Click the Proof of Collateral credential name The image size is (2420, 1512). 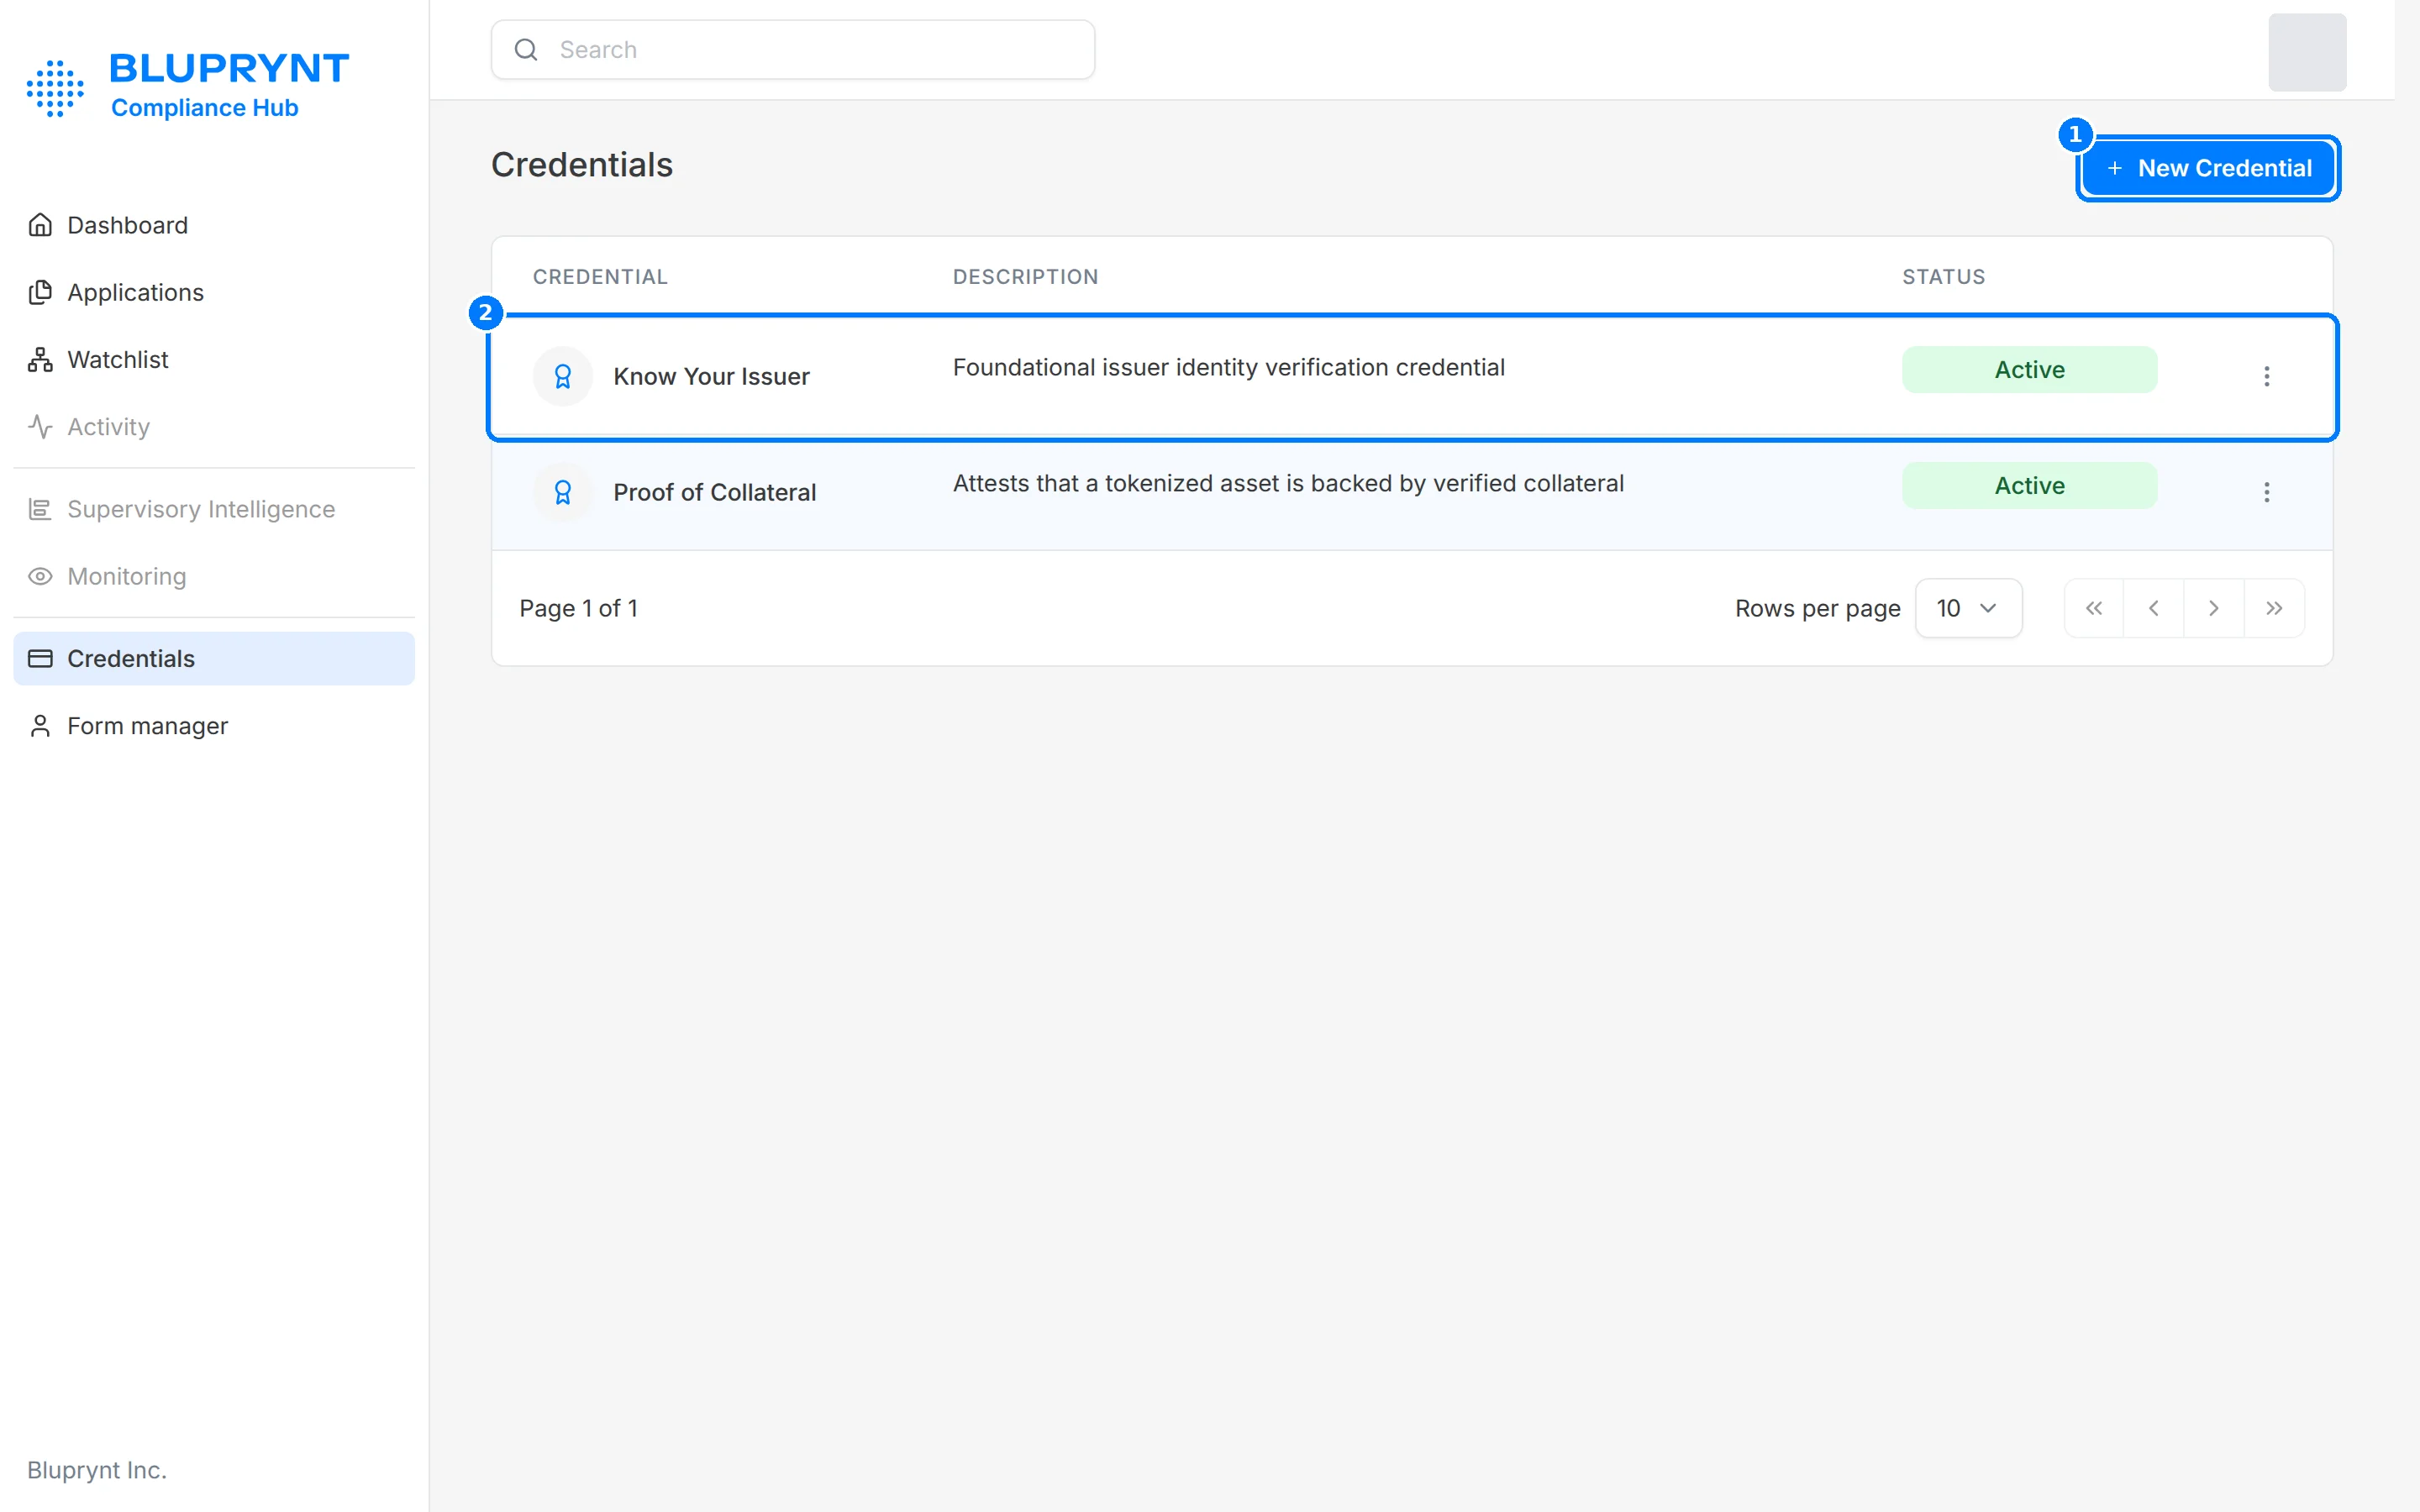[x=714, y=492]
